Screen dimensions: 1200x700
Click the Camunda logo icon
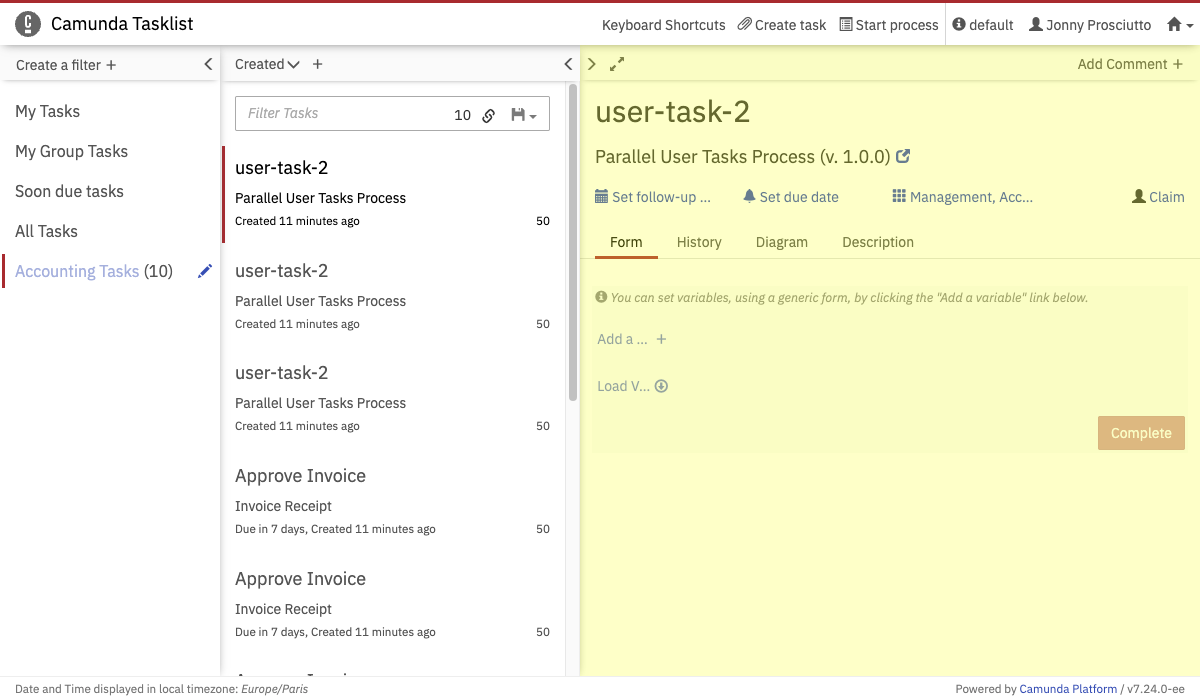pos(29,24)
